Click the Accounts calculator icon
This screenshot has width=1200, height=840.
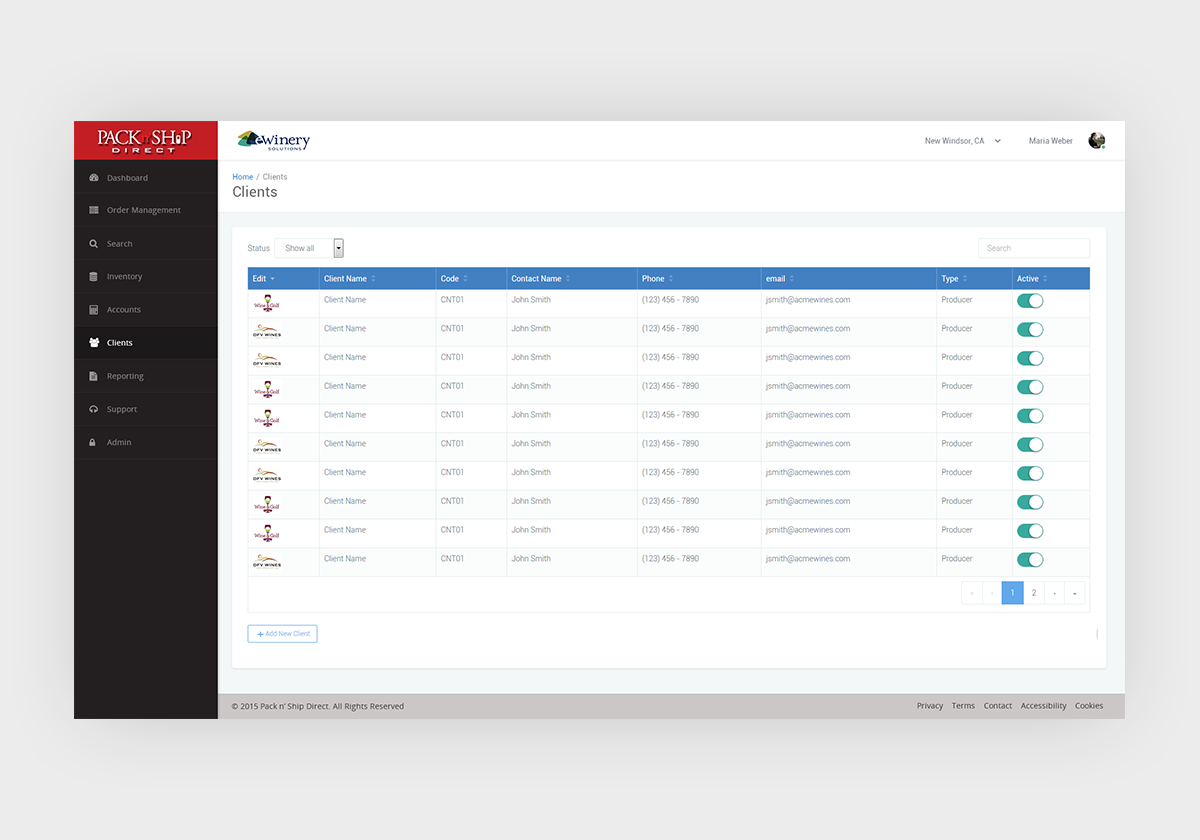94,310
